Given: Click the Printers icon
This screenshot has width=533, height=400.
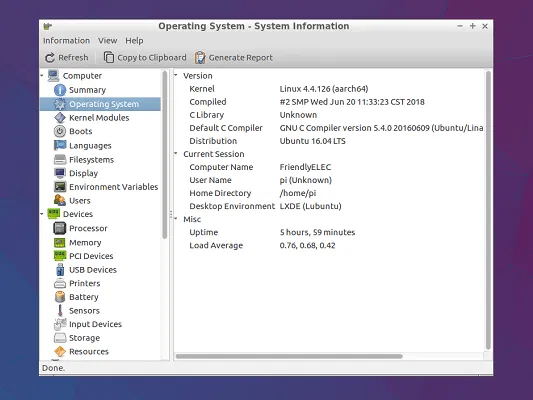Looking at the screenshot, I should coord(60,283).
